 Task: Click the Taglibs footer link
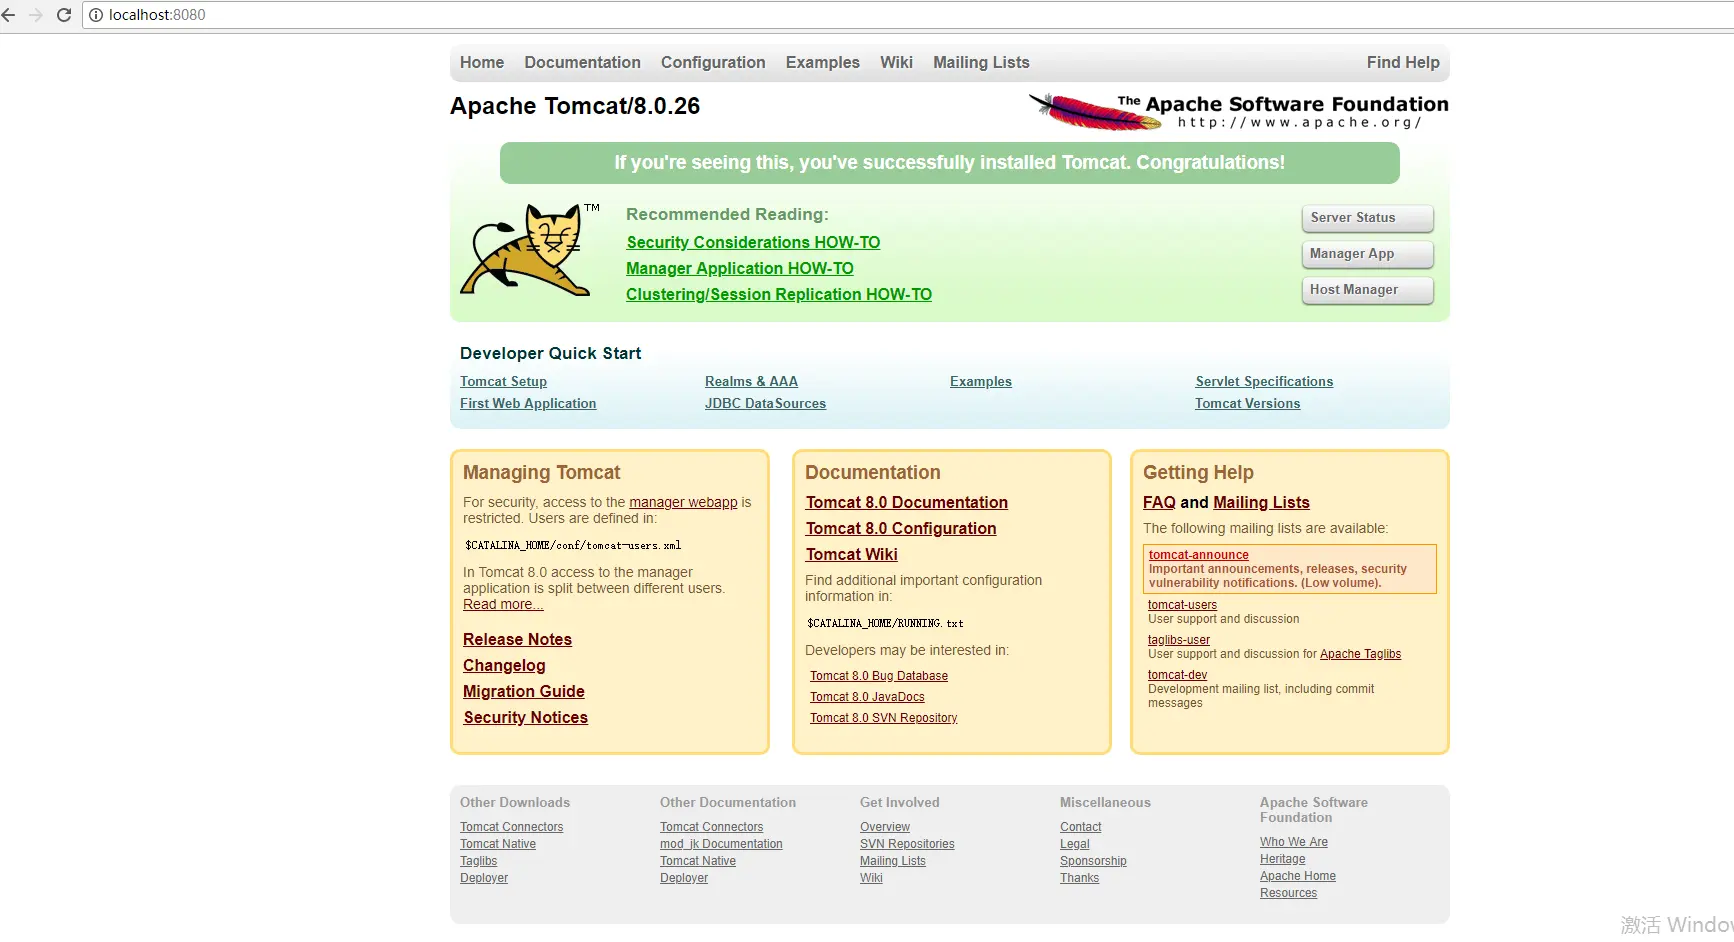coord(478,861)
